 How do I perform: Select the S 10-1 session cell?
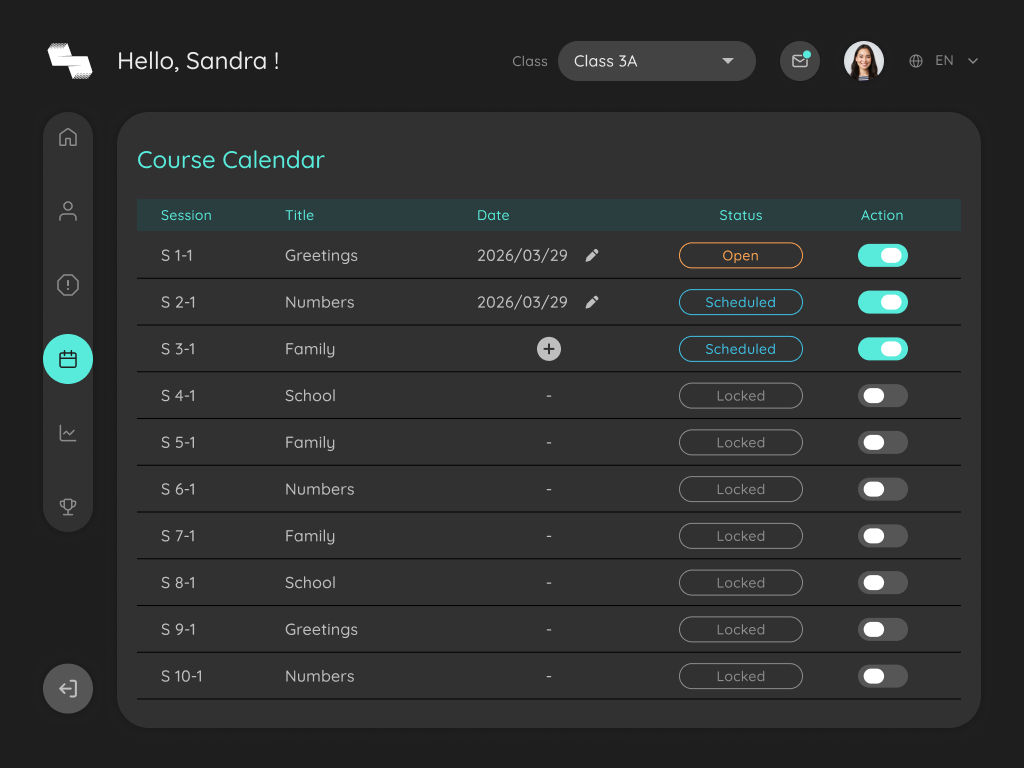[182, 677]
